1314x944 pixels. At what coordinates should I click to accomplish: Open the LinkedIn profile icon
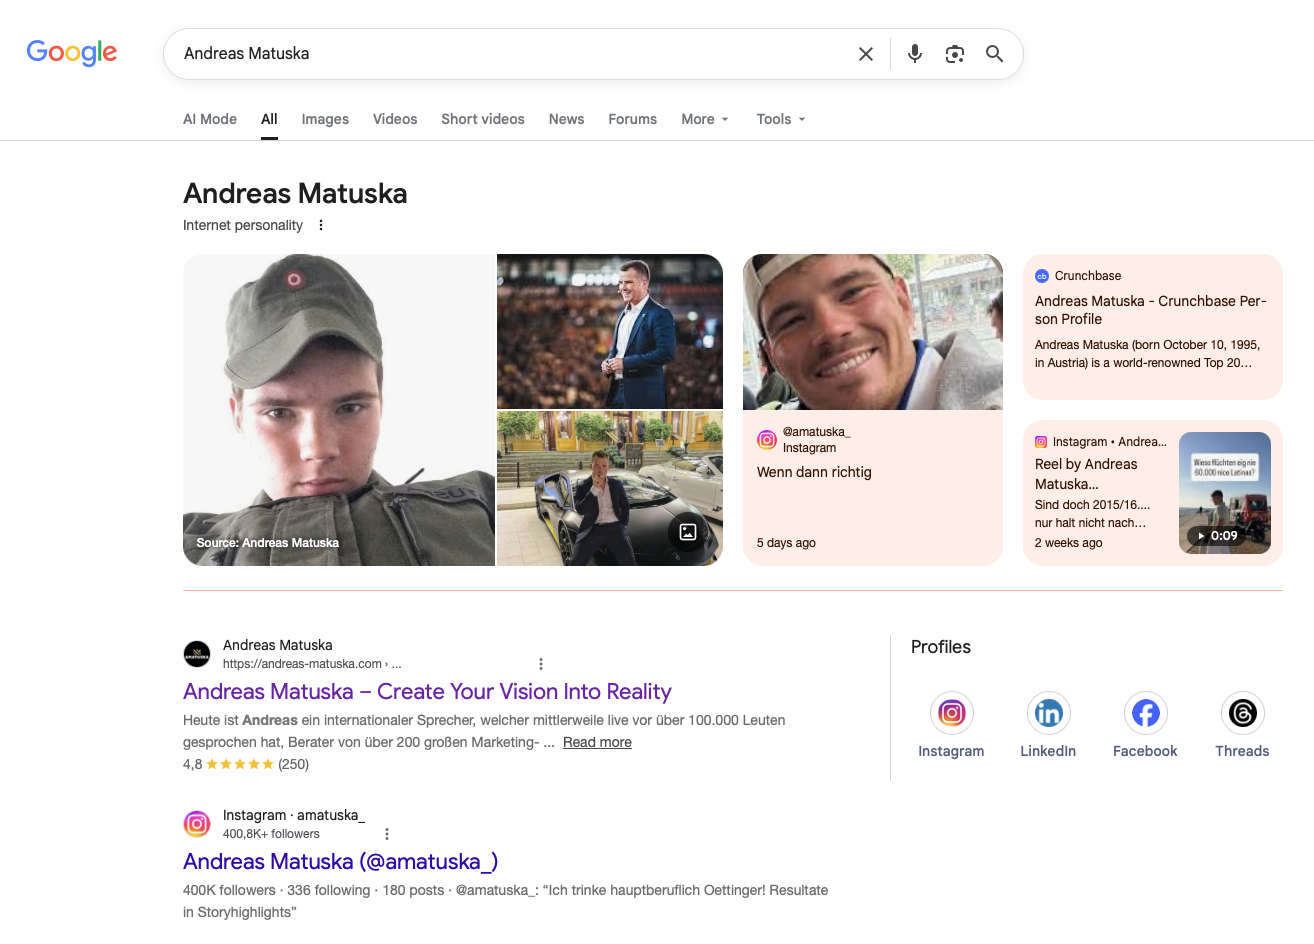(1048, 713)
